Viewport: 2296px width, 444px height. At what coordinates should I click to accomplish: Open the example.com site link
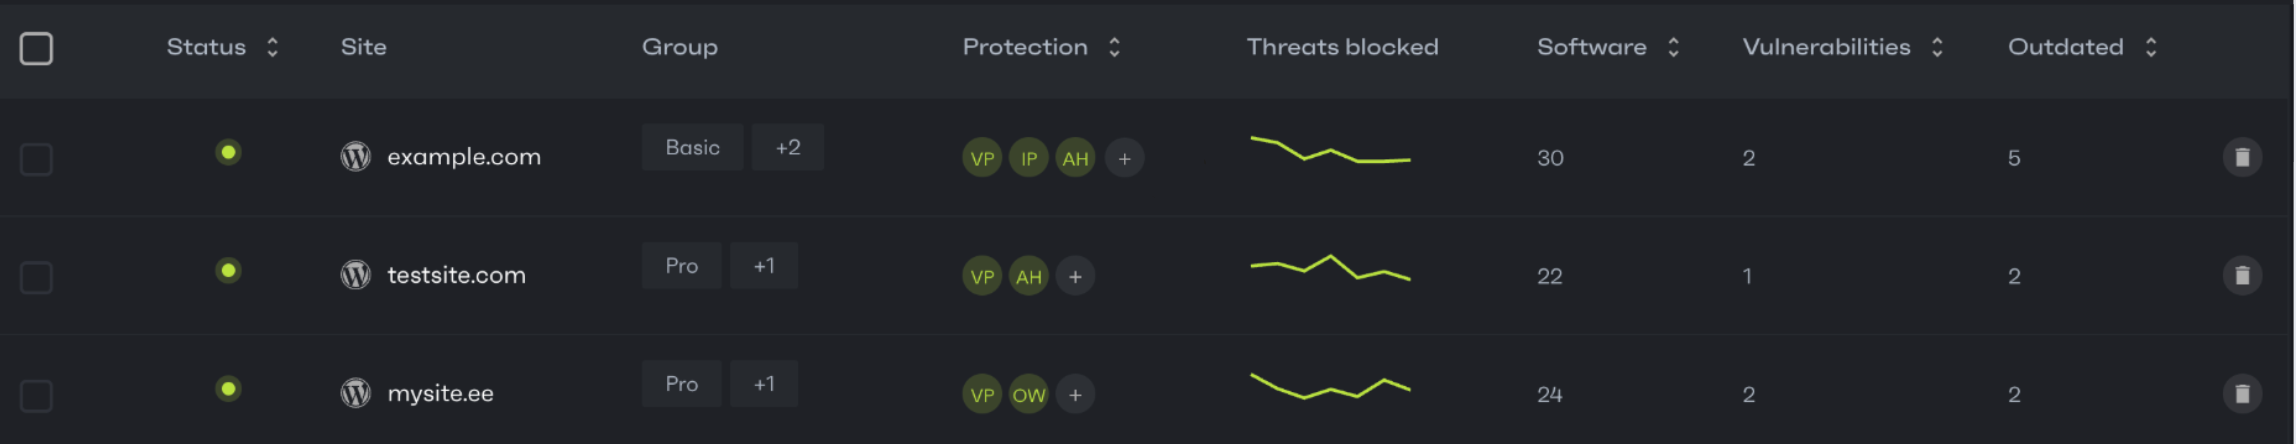[463, 157]
